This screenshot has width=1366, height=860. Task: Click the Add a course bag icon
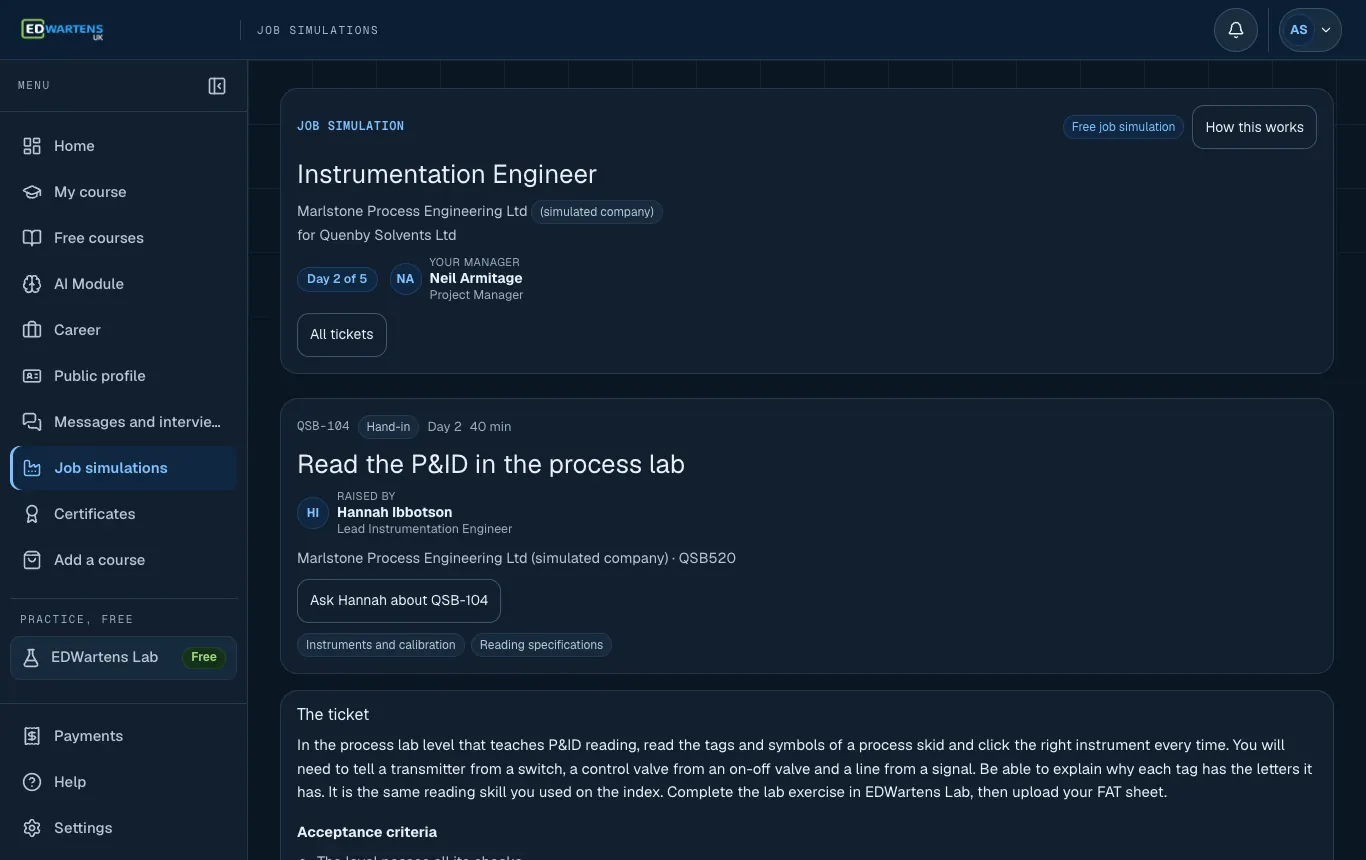tap(32, 560)
